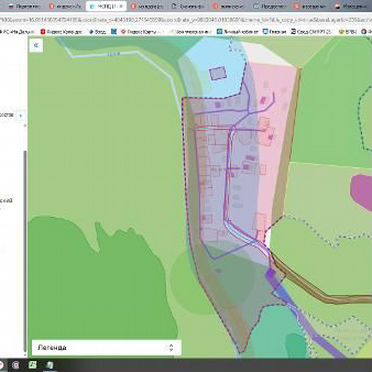The height and width of the screenshot is (372, 372).
Task: Open the green spreadsheet app in taskbar
Action: click(x=32, y=365)
